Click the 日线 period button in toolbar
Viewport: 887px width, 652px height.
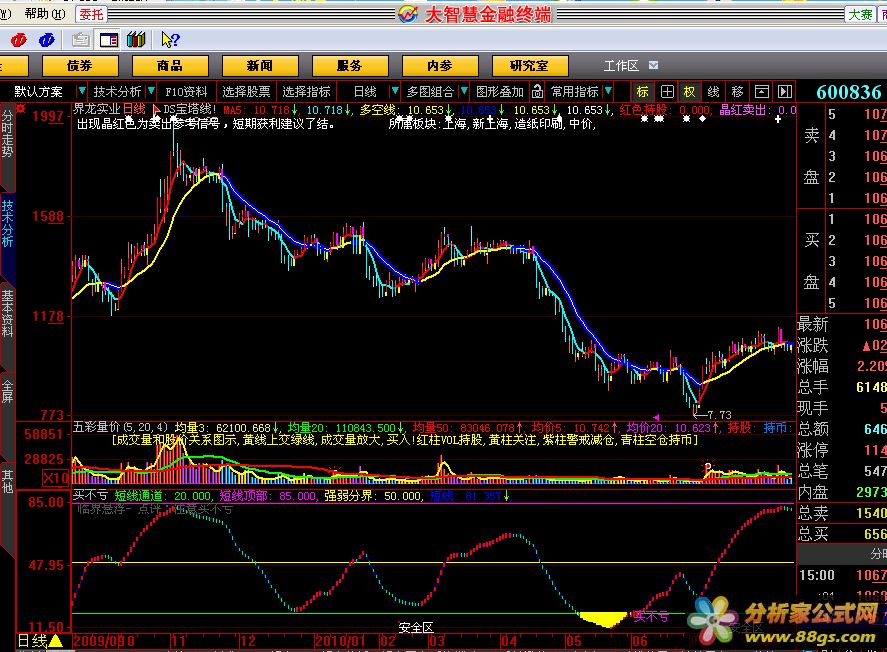pos(365,92)
